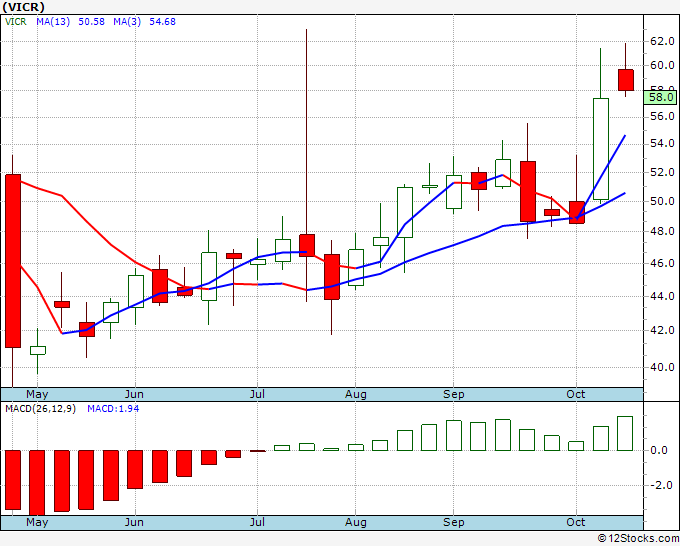Click the final green MACD histogram bar
680x546 pixels.
(625, 433)
